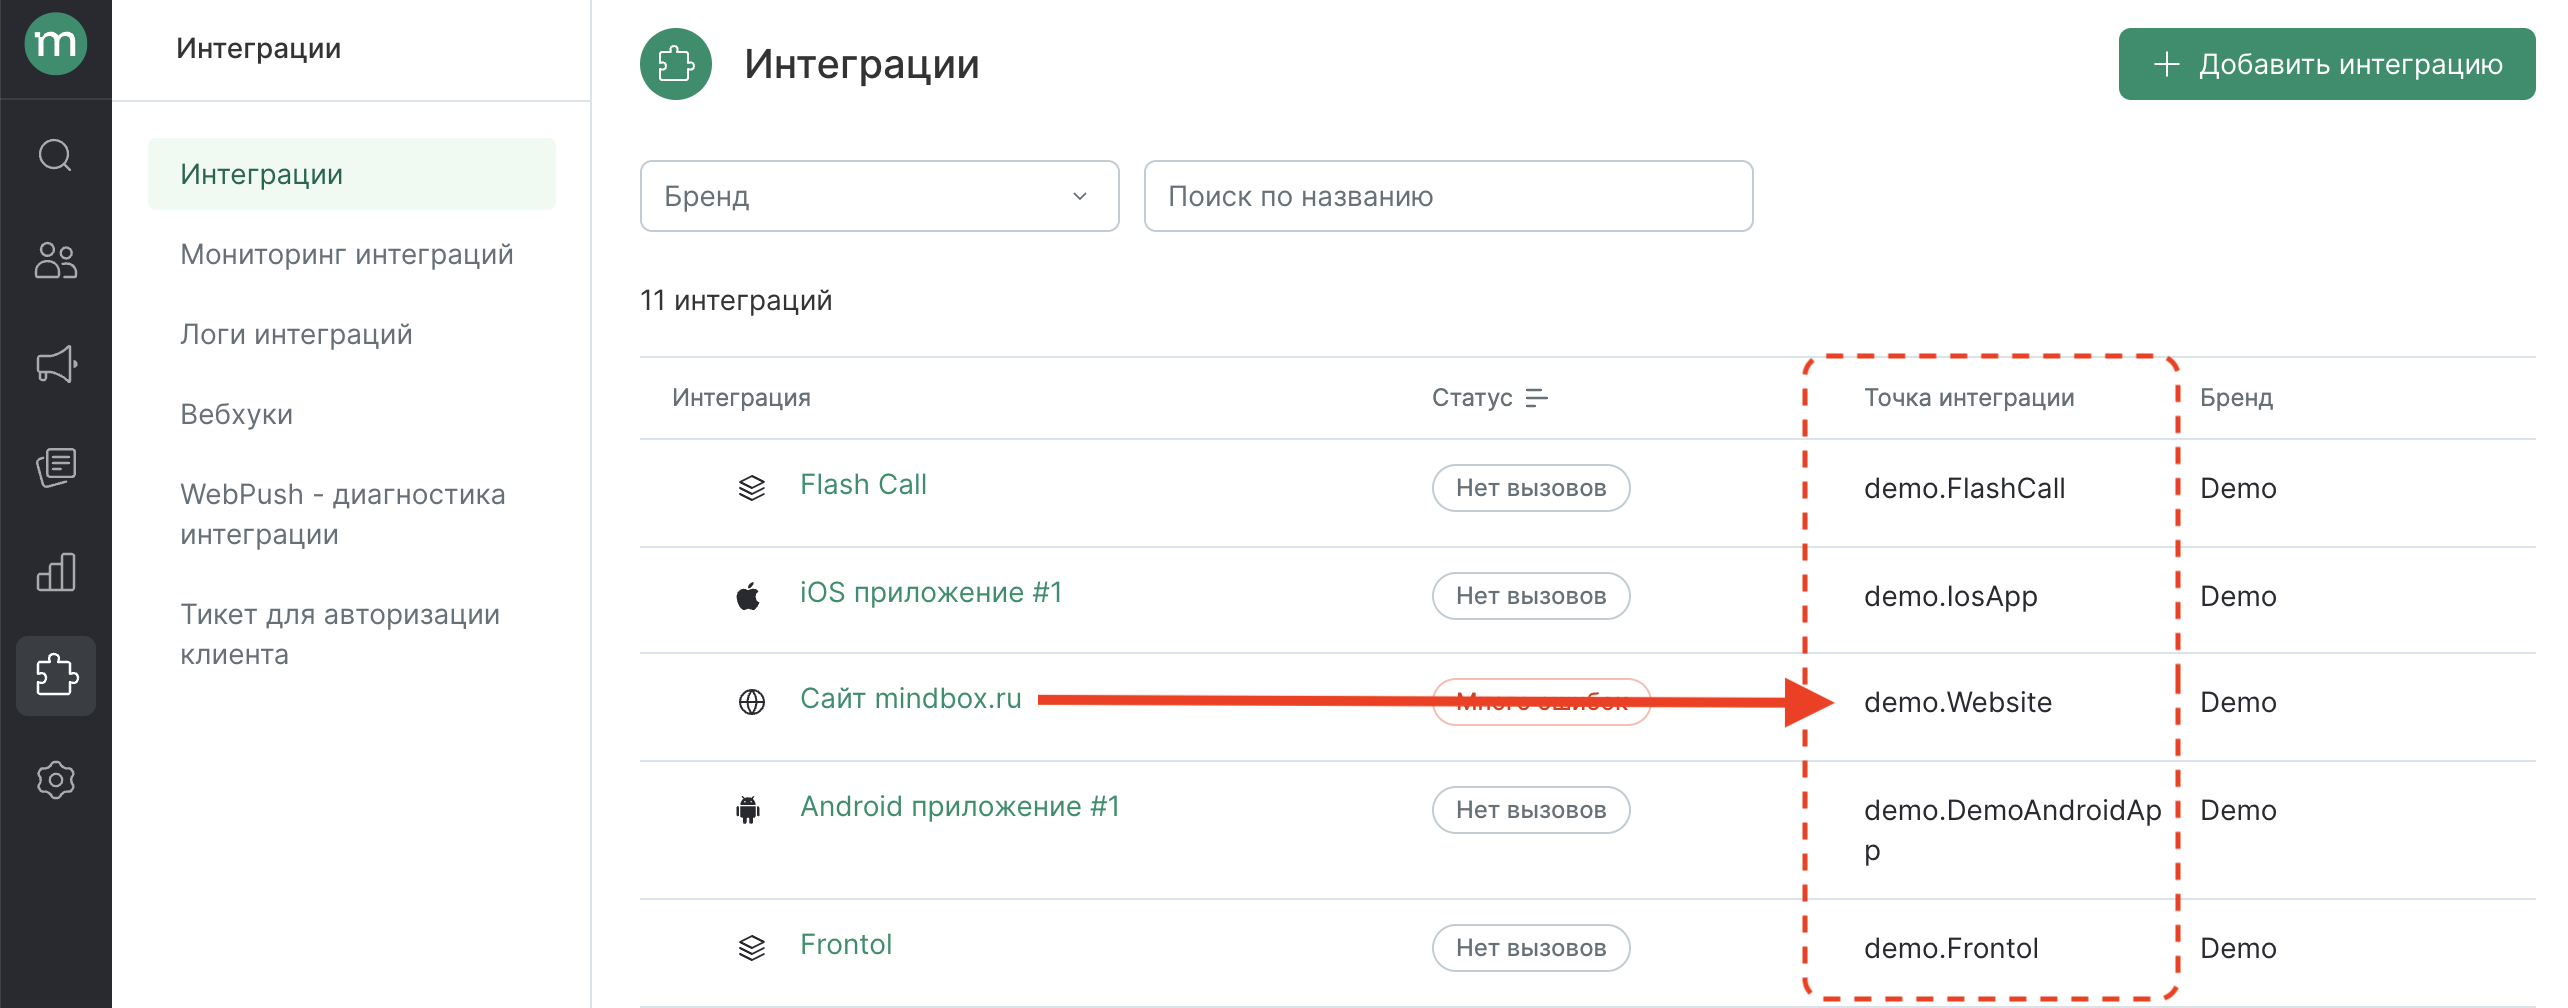Select the Вебхуки section

click(x=236, y=414)
